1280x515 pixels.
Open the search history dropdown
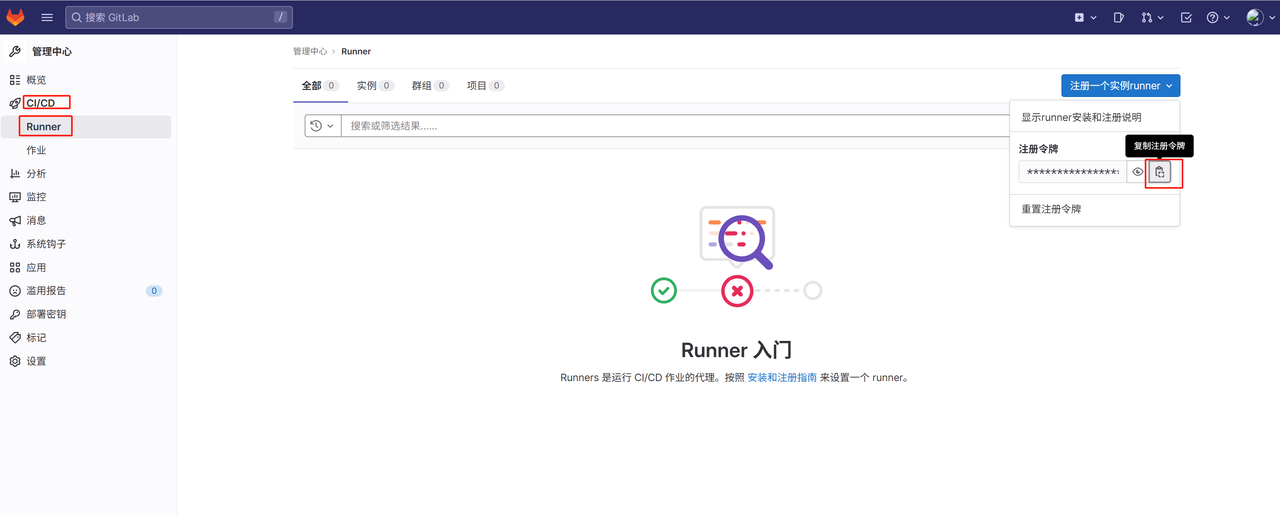(x=322, y=126)
